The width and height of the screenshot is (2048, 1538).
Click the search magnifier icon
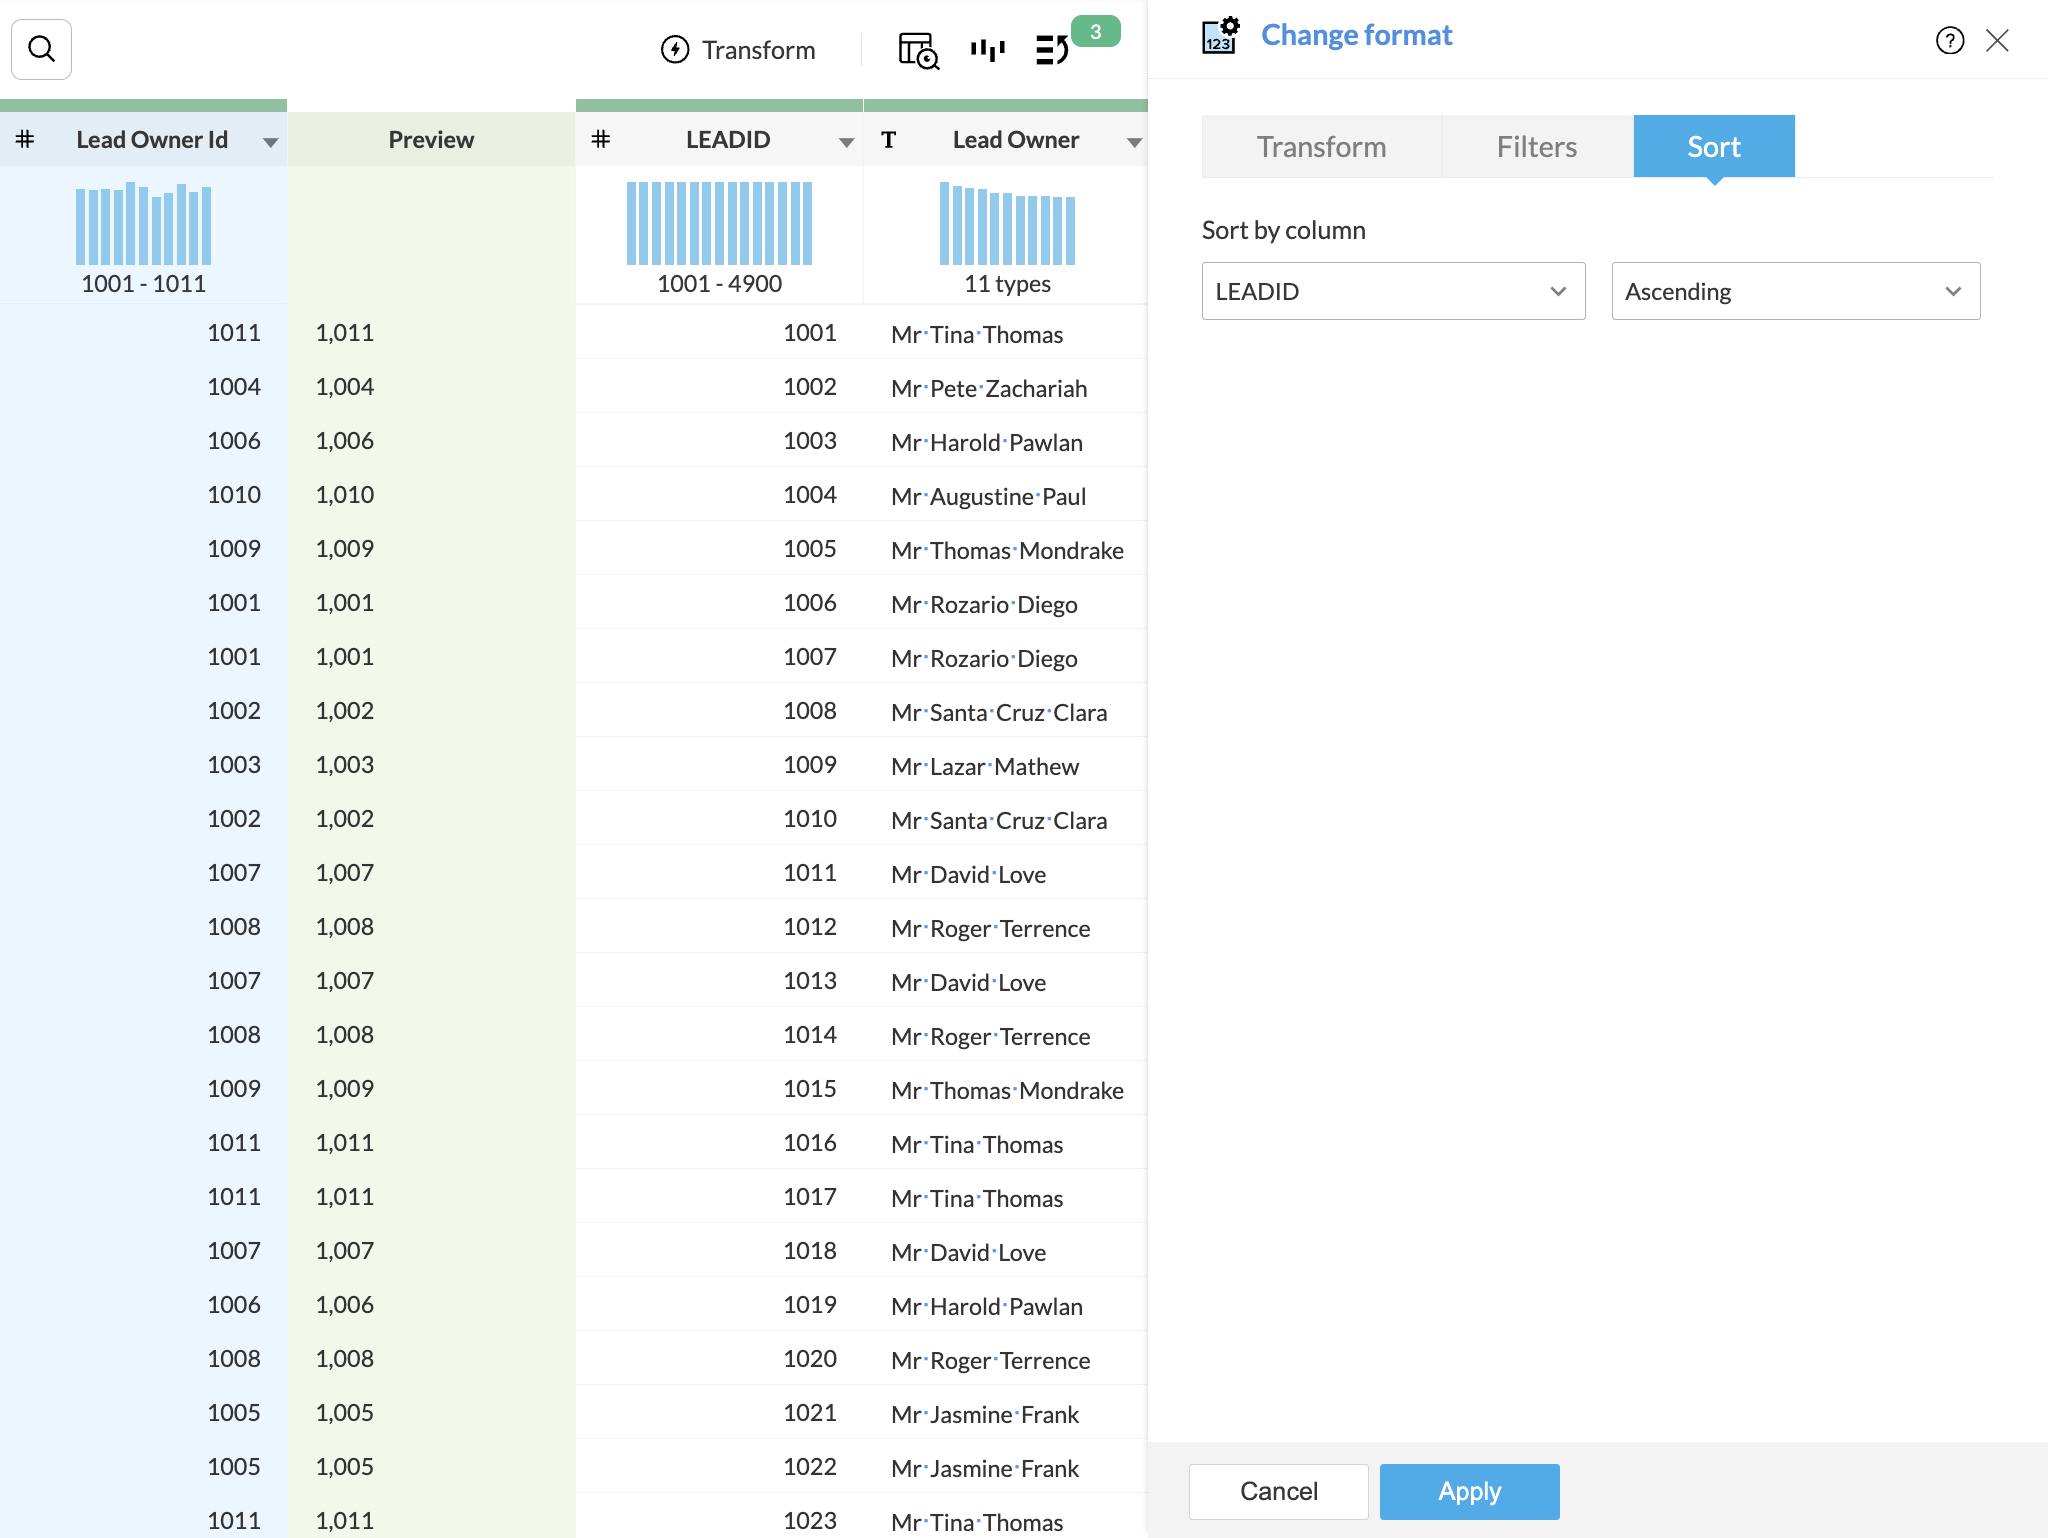(x=41, y=49)
